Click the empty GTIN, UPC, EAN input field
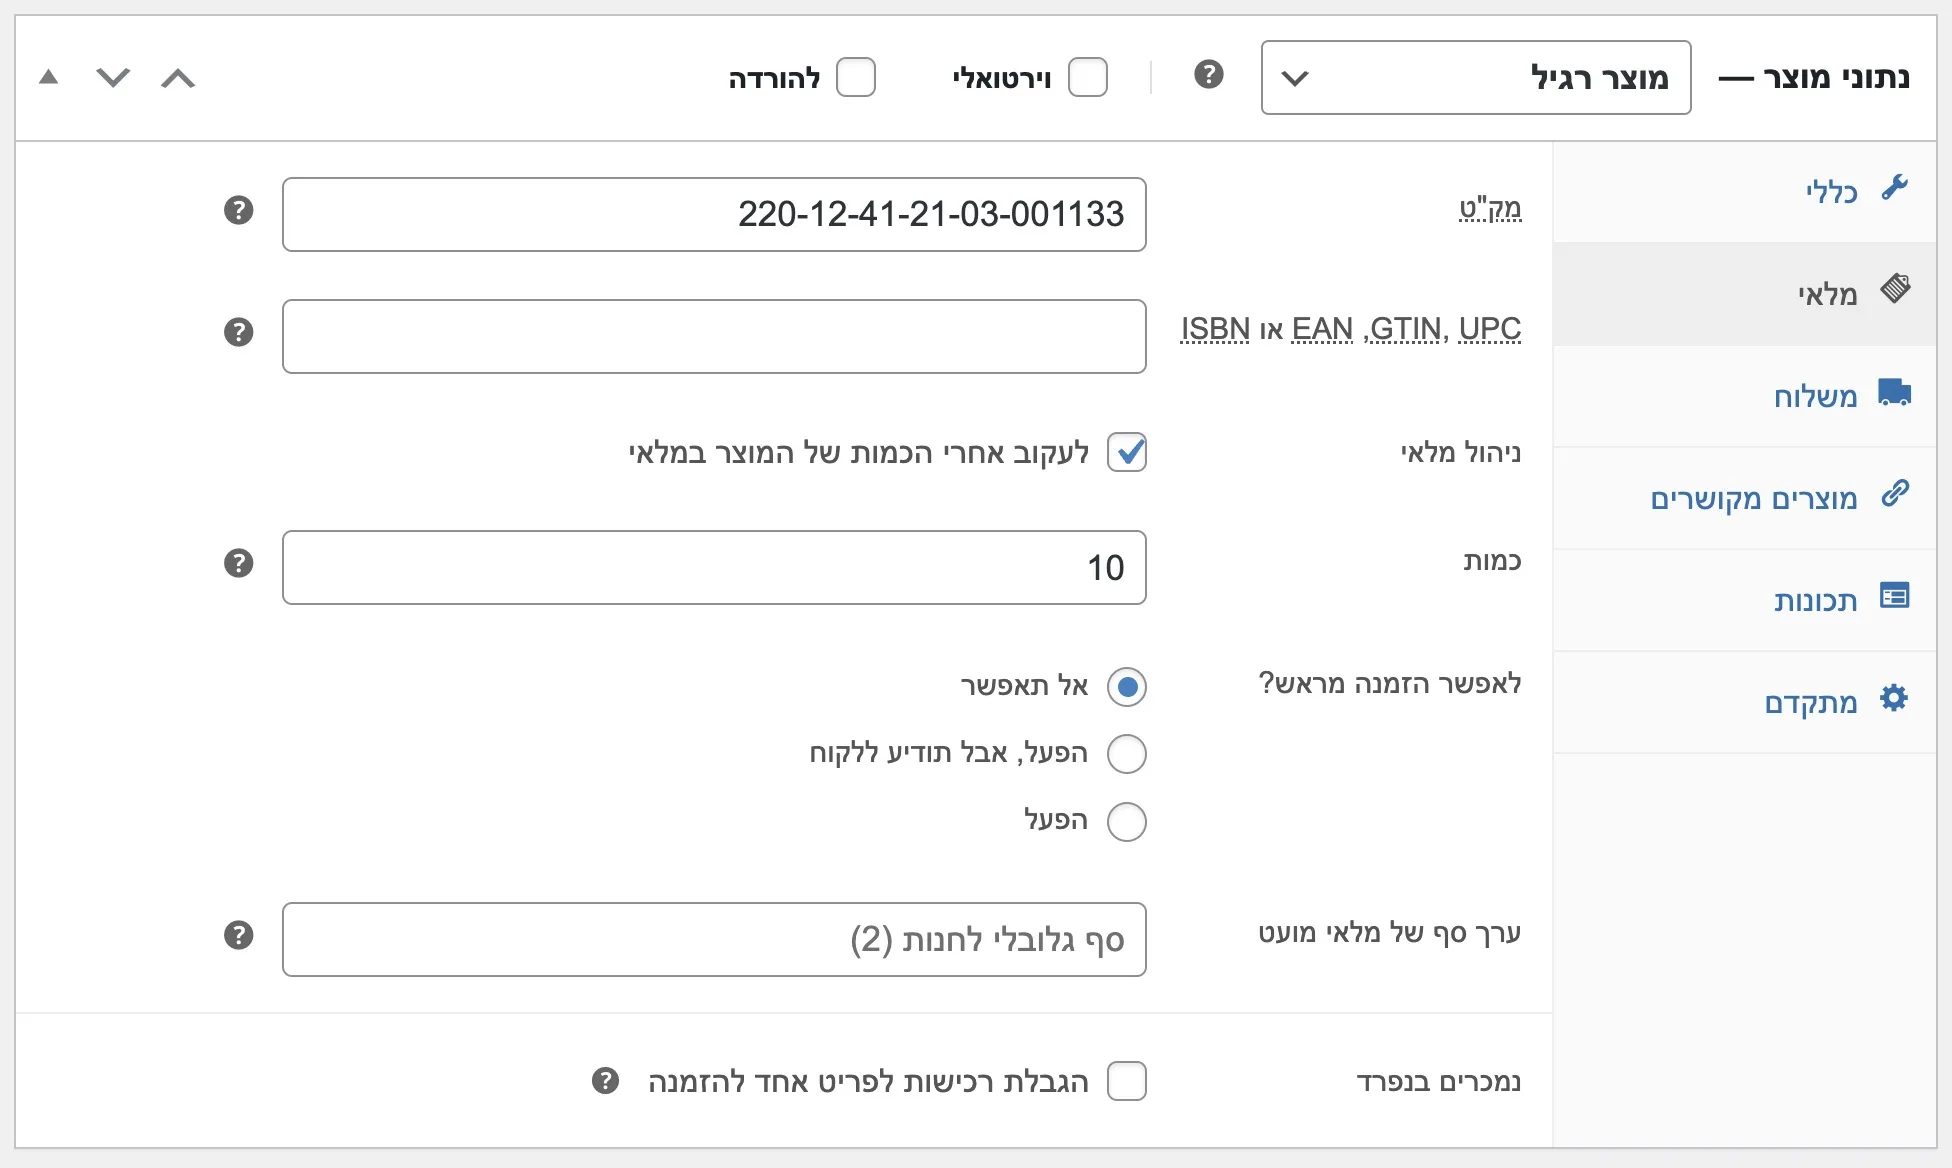The width and height of the screenshot is (1952, 1168). [714, 336]
